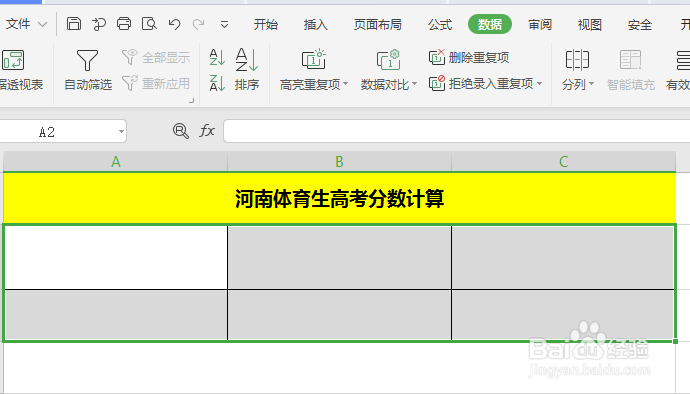Select column B header
The height and width of the screenshot is (394, 690).
point(339,162)
